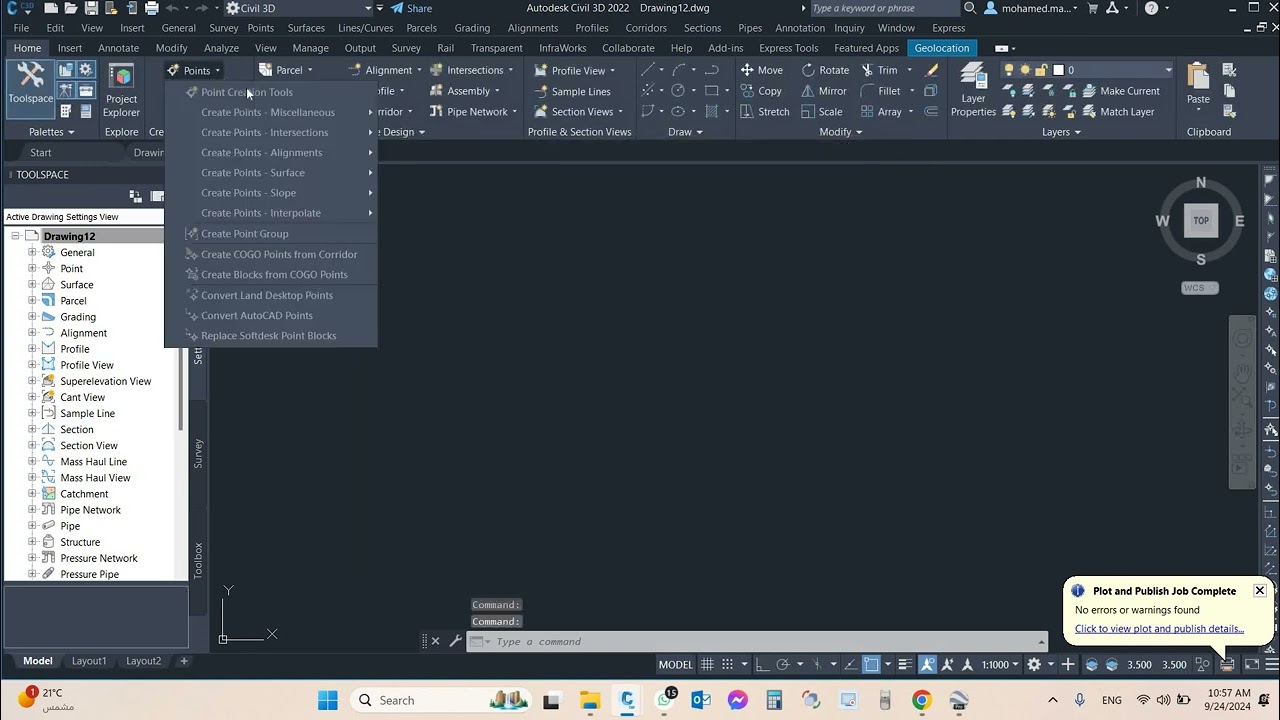The image size is (1280, 720).
Task: Search the Autodesk help binoculars icon
Action: pyautogui.click(x=970, y=8)
